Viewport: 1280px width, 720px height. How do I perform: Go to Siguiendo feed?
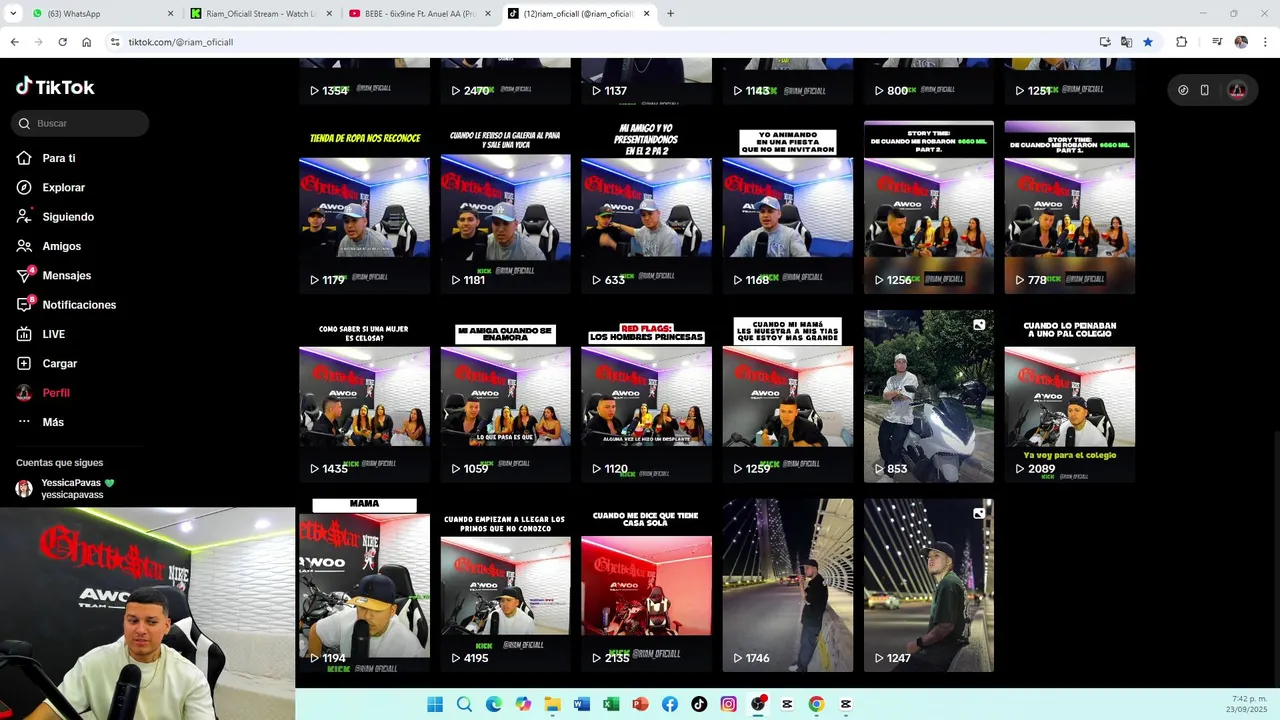[x=68, y=217]
